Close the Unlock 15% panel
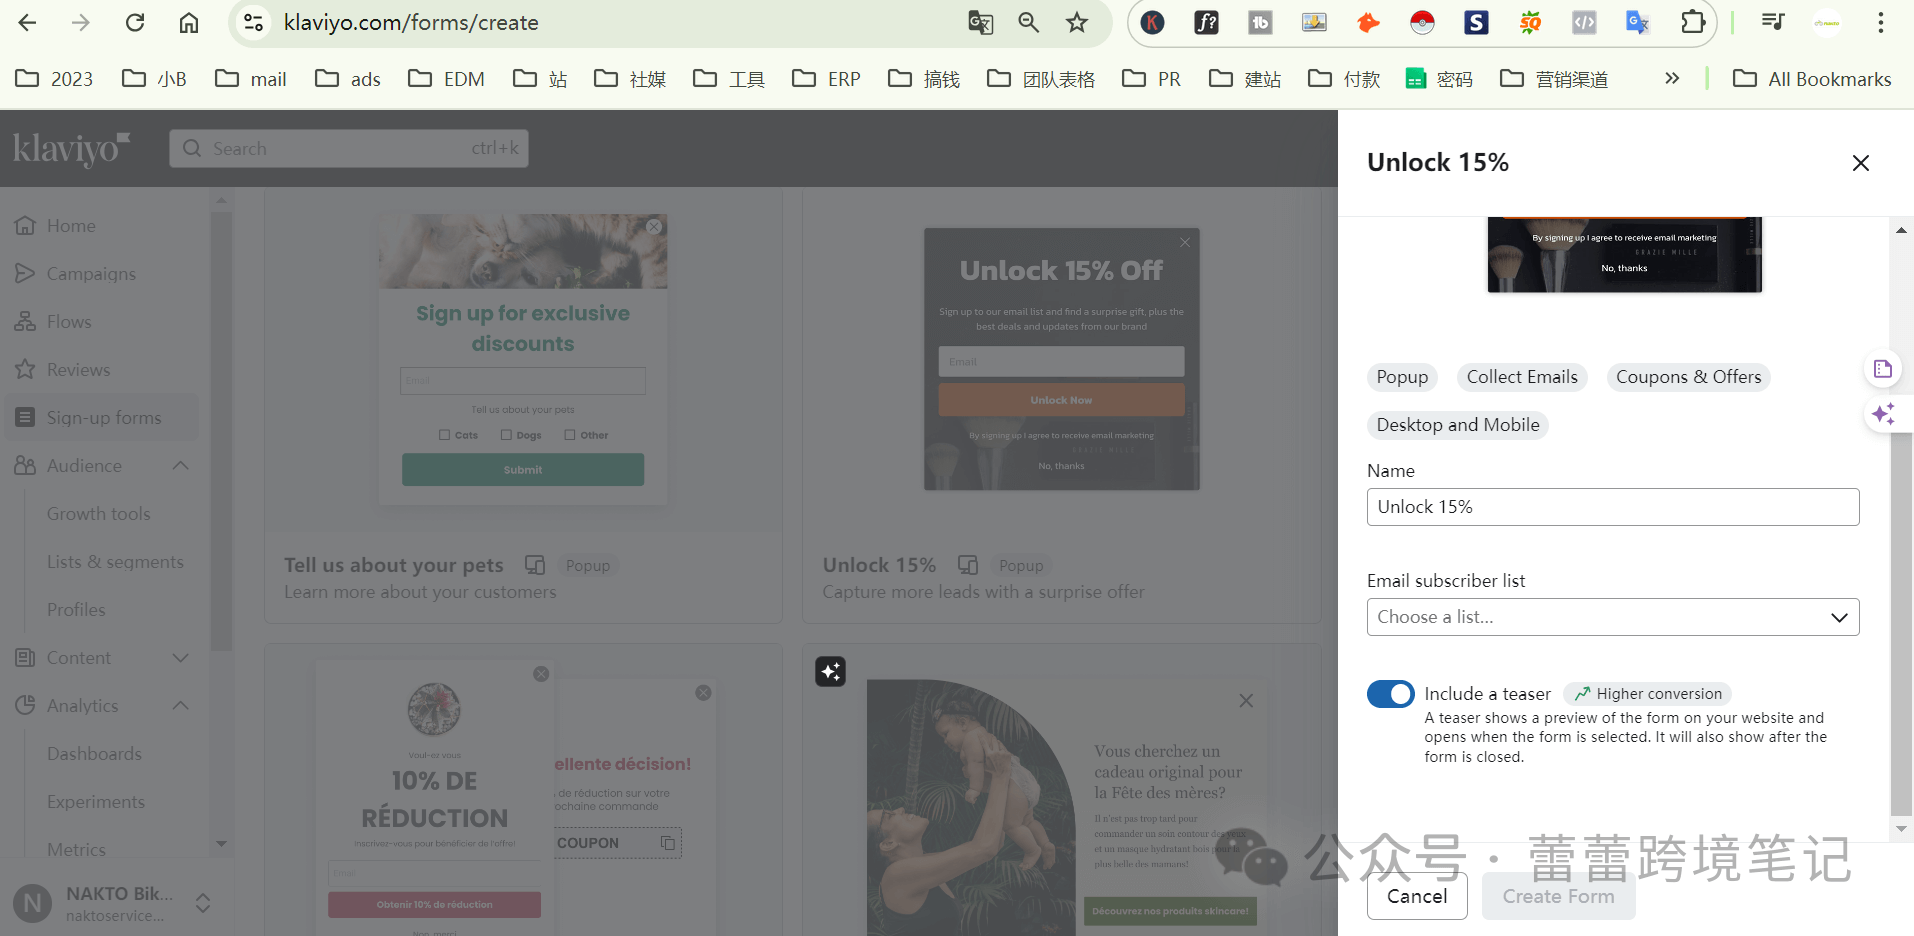Screen dimensions: 1914x936 (x=1860, y=163)
